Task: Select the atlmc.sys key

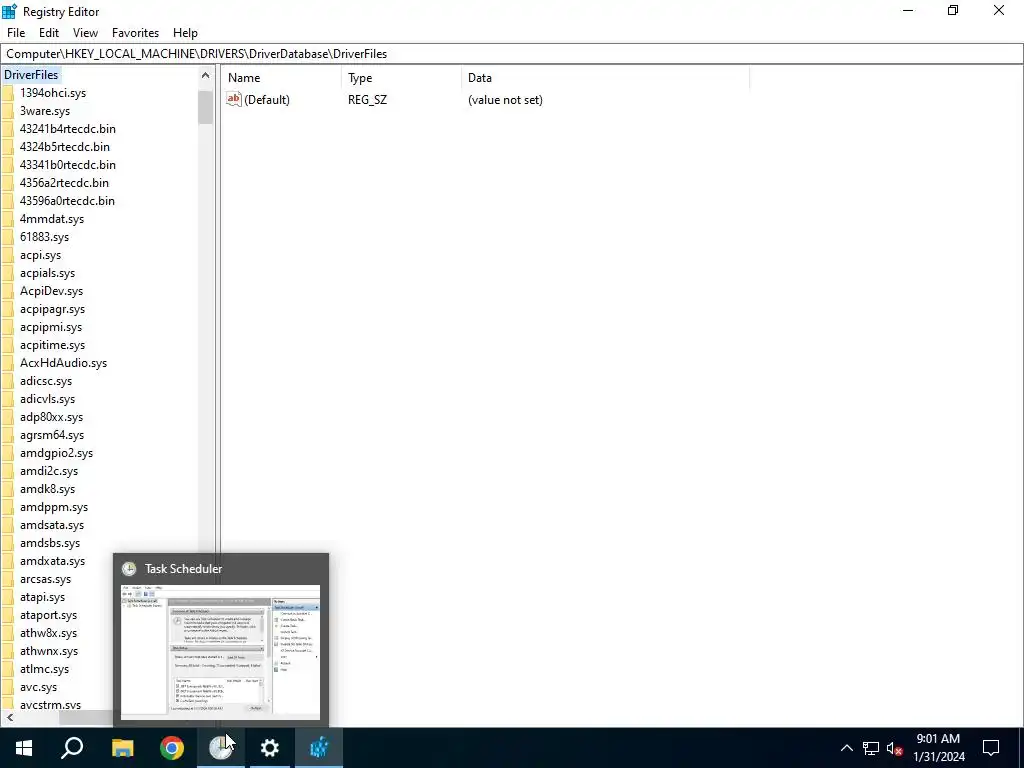Action: click(44, 669)
